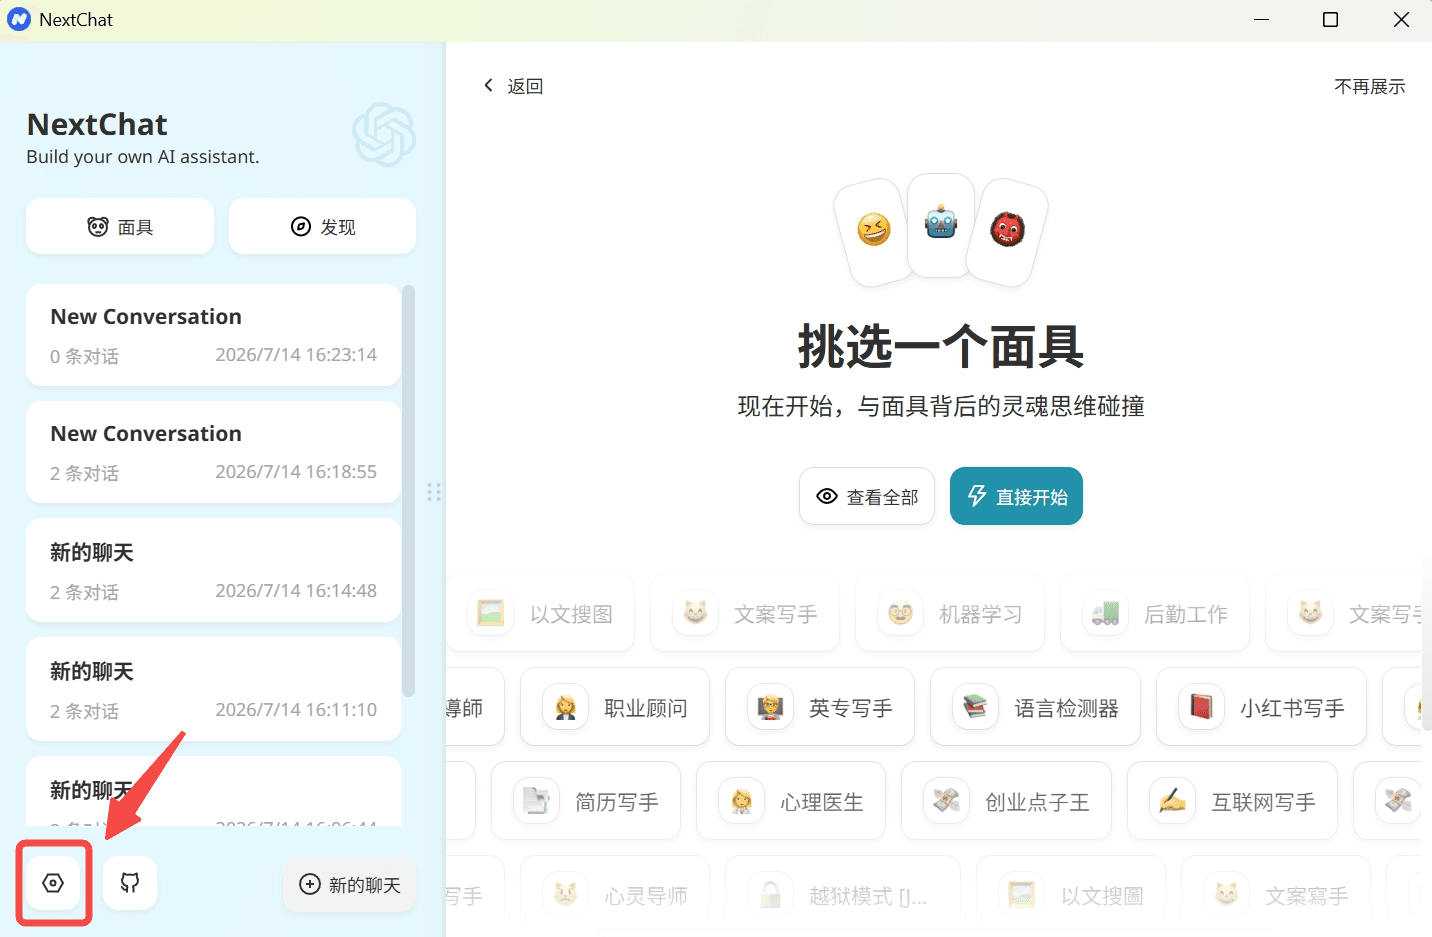Go back with the 返回 arrow

click(513, 86)
